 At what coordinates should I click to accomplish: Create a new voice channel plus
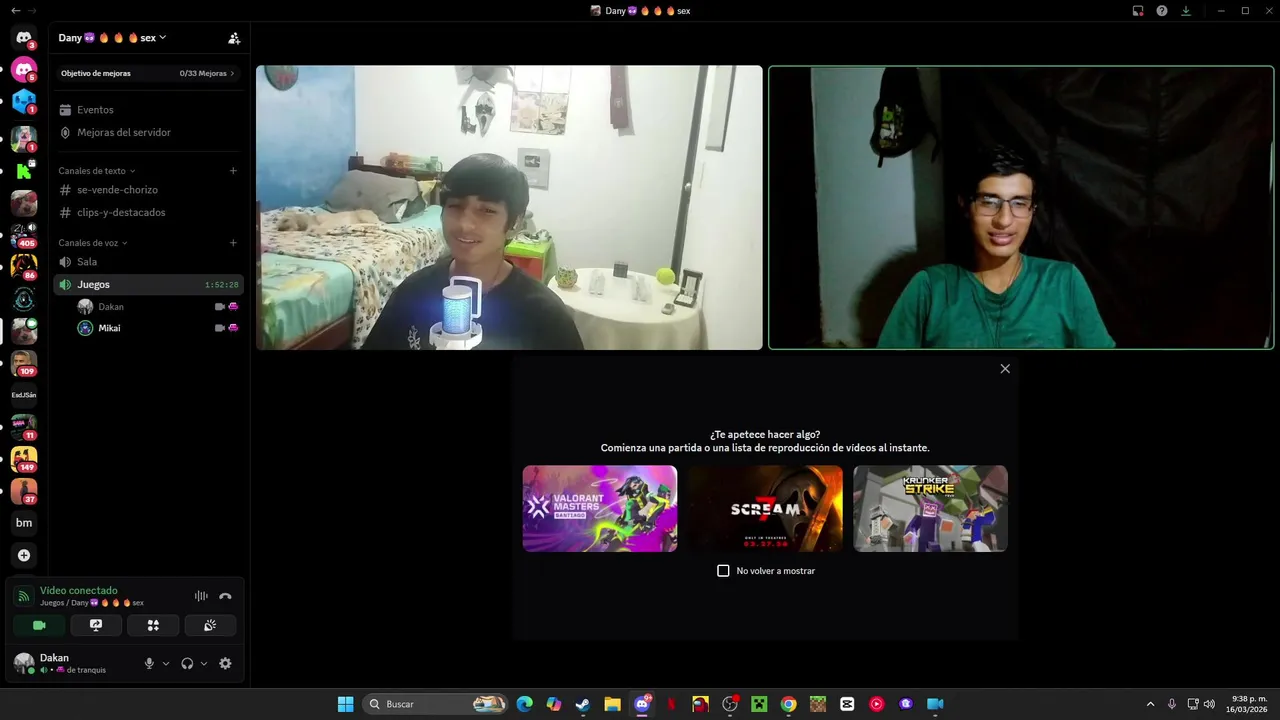pyautogui.click(x=233, y=243)
